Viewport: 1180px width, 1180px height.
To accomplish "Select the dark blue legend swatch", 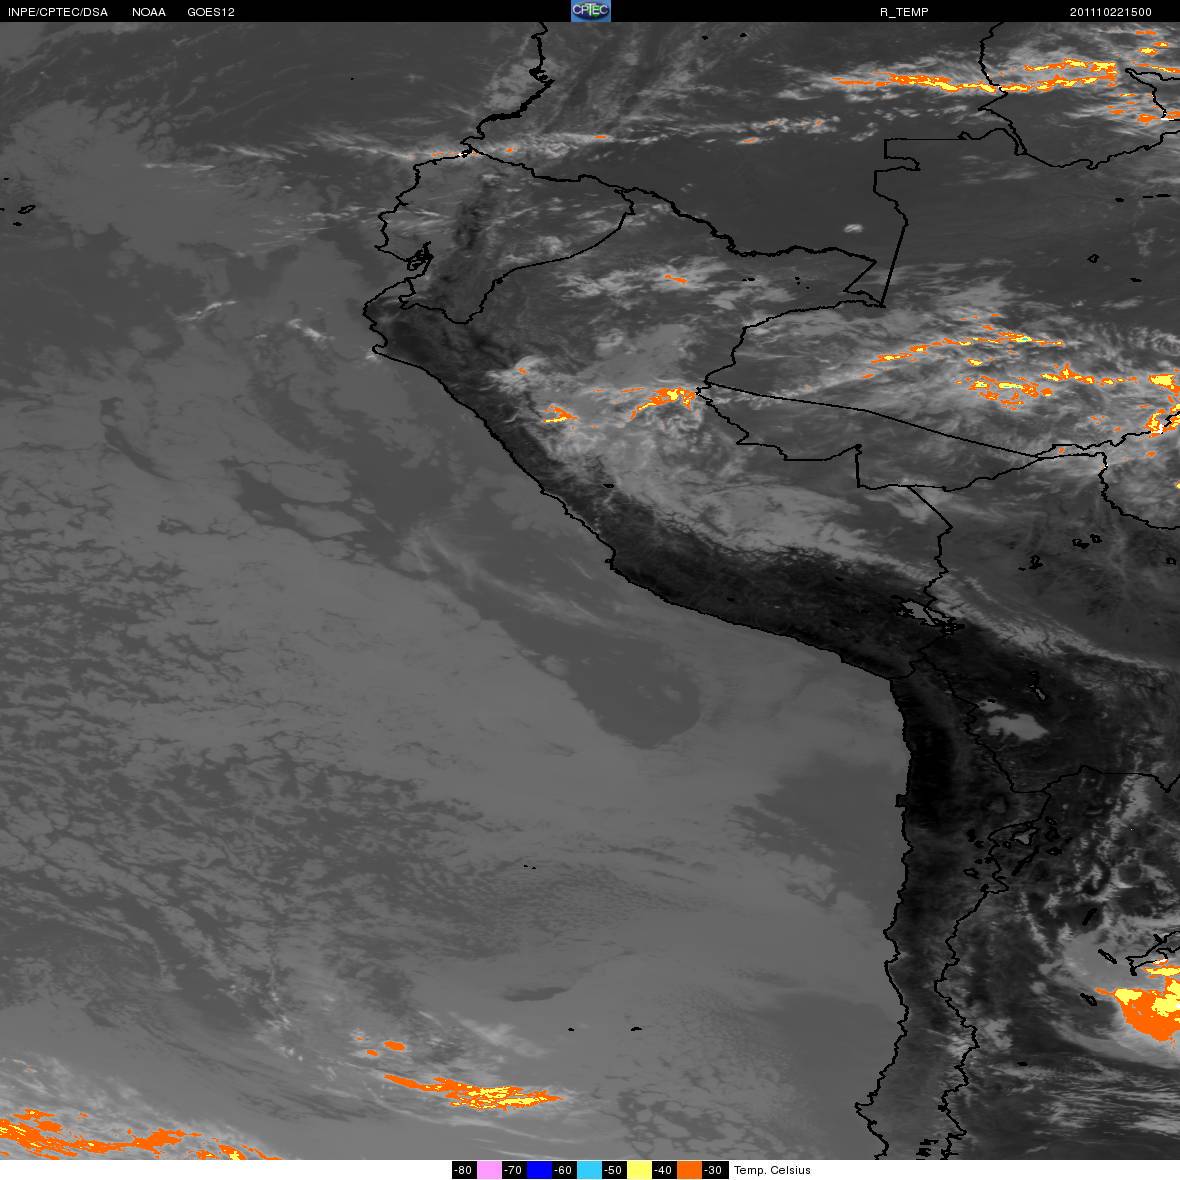I will [x=540, y=1170].
